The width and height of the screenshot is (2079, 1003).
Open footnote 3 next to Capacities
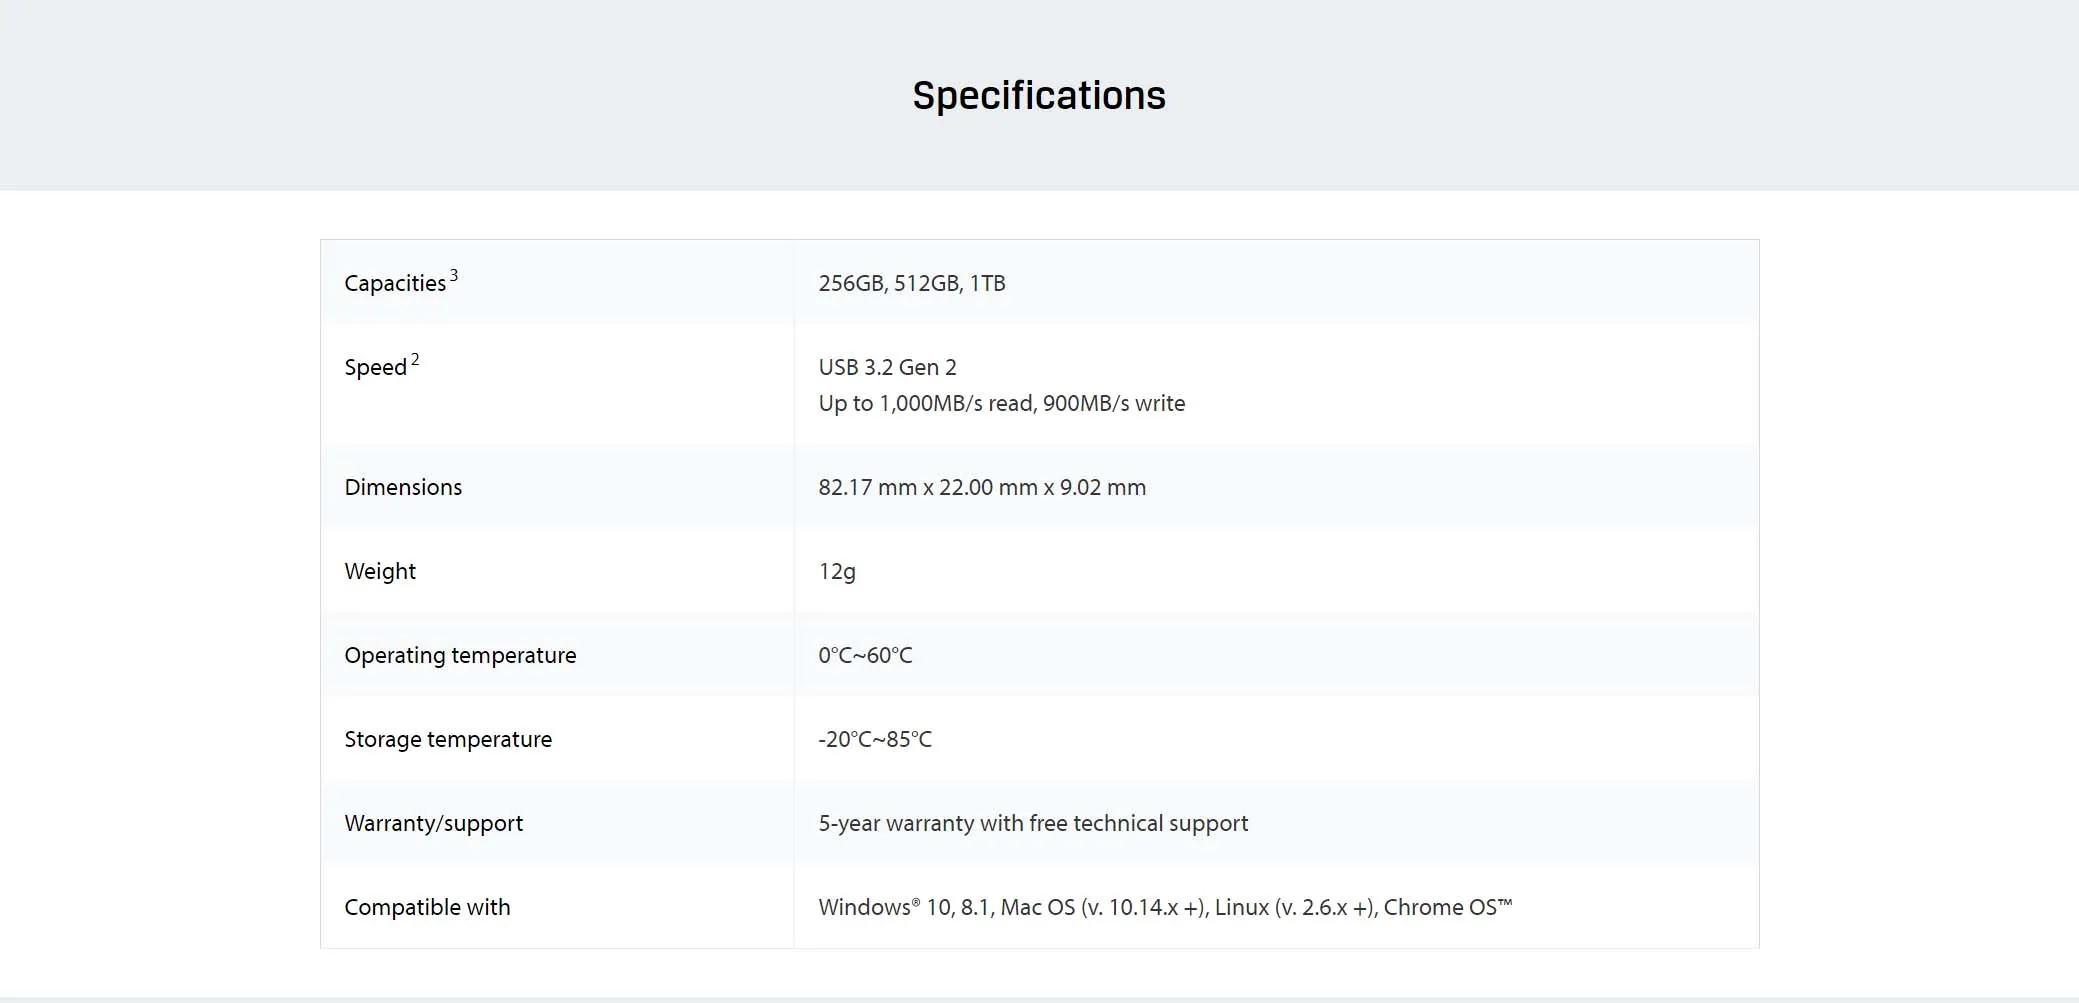tap(454, 275)
